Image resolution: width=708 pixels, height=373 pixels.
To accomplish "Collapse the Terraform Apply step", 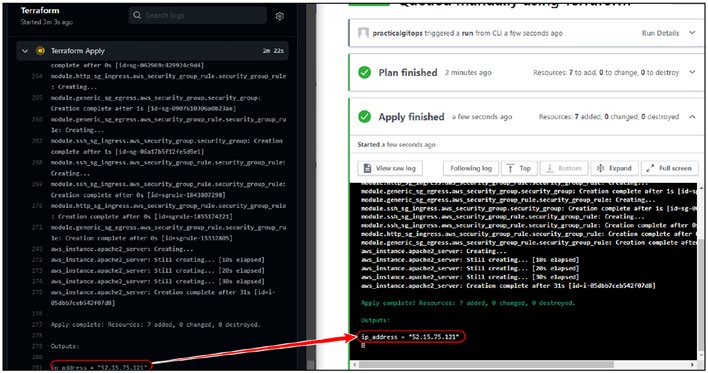I will coord(25,51).
